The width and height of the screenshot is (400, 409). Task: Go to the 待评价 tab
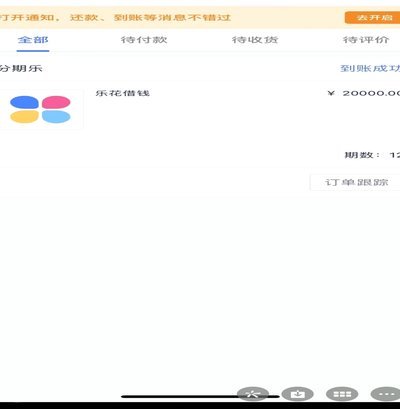point(366,40)
